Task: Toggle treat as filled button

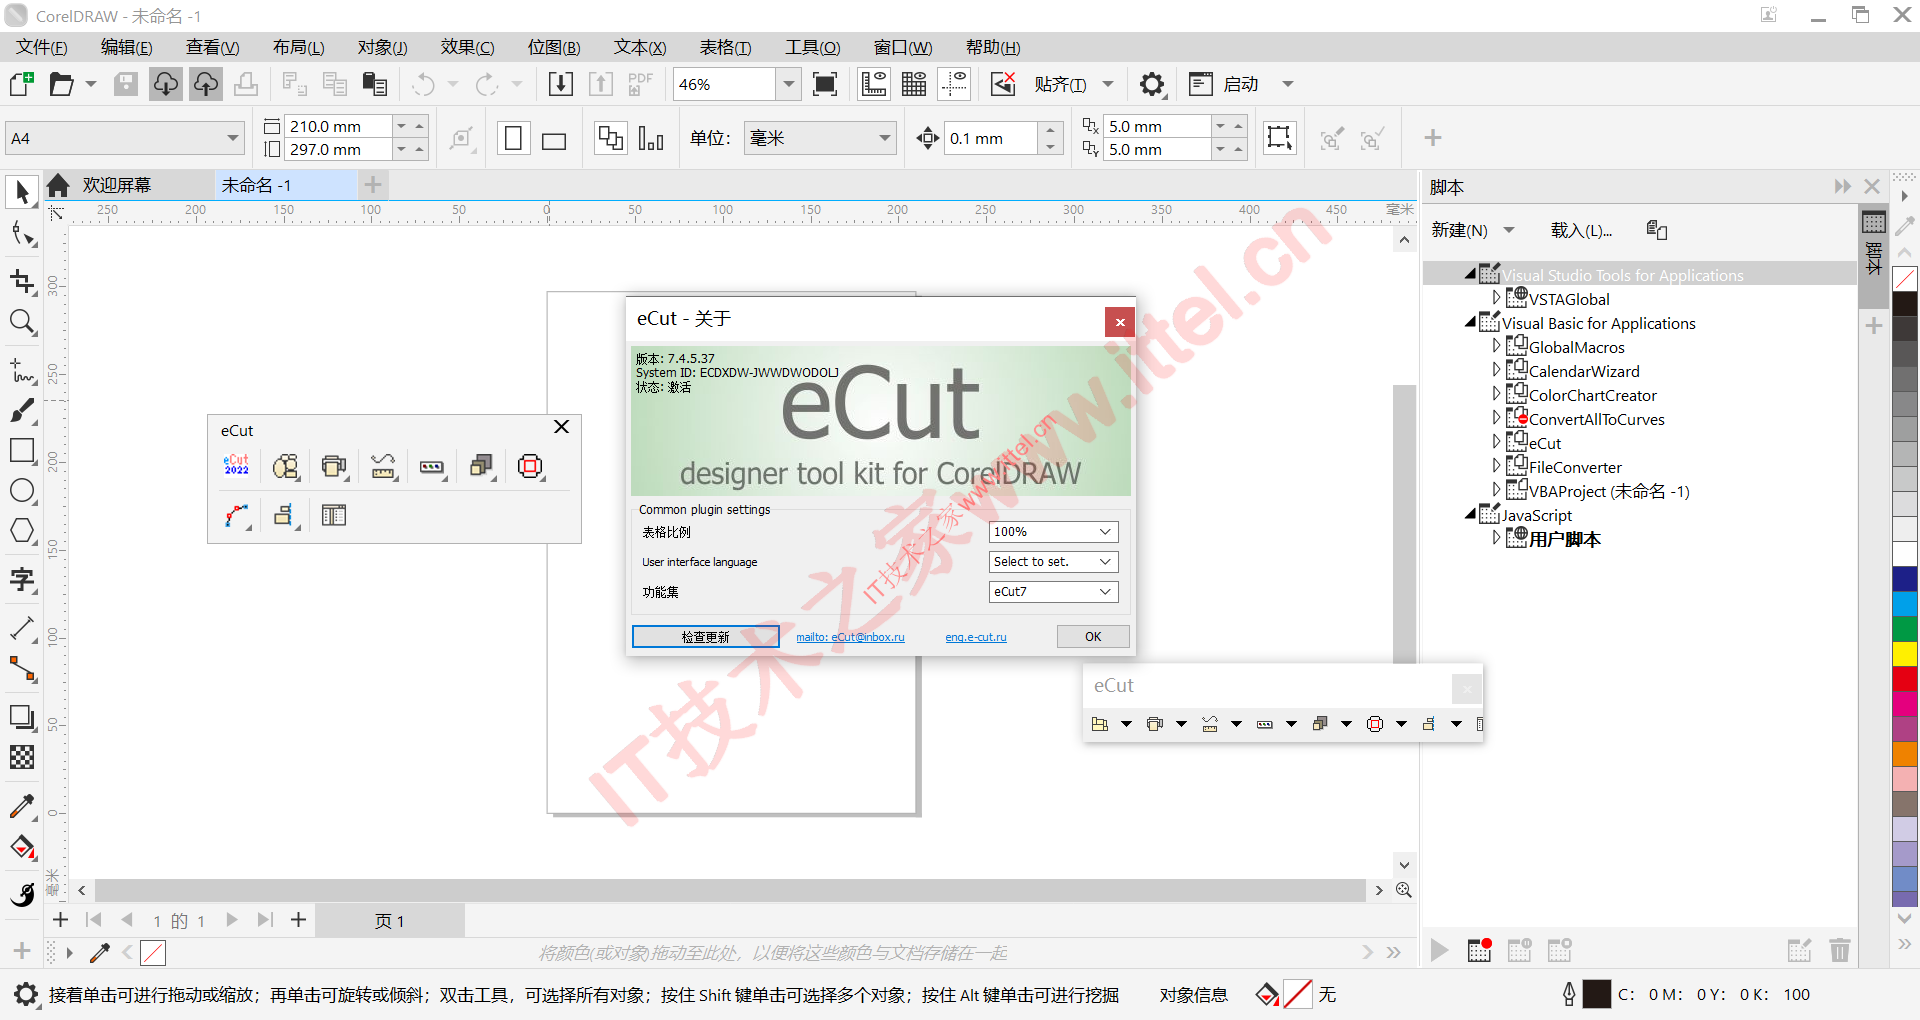Action: [1279, 138]
